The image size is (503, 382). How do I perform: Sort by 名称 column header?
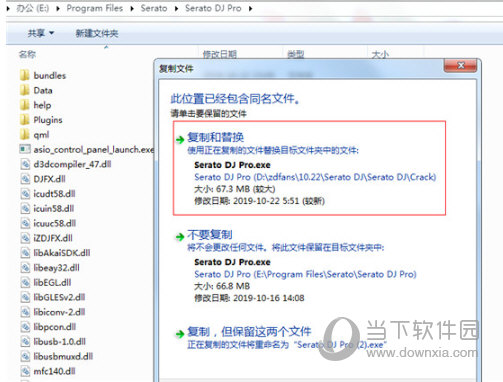27,54
